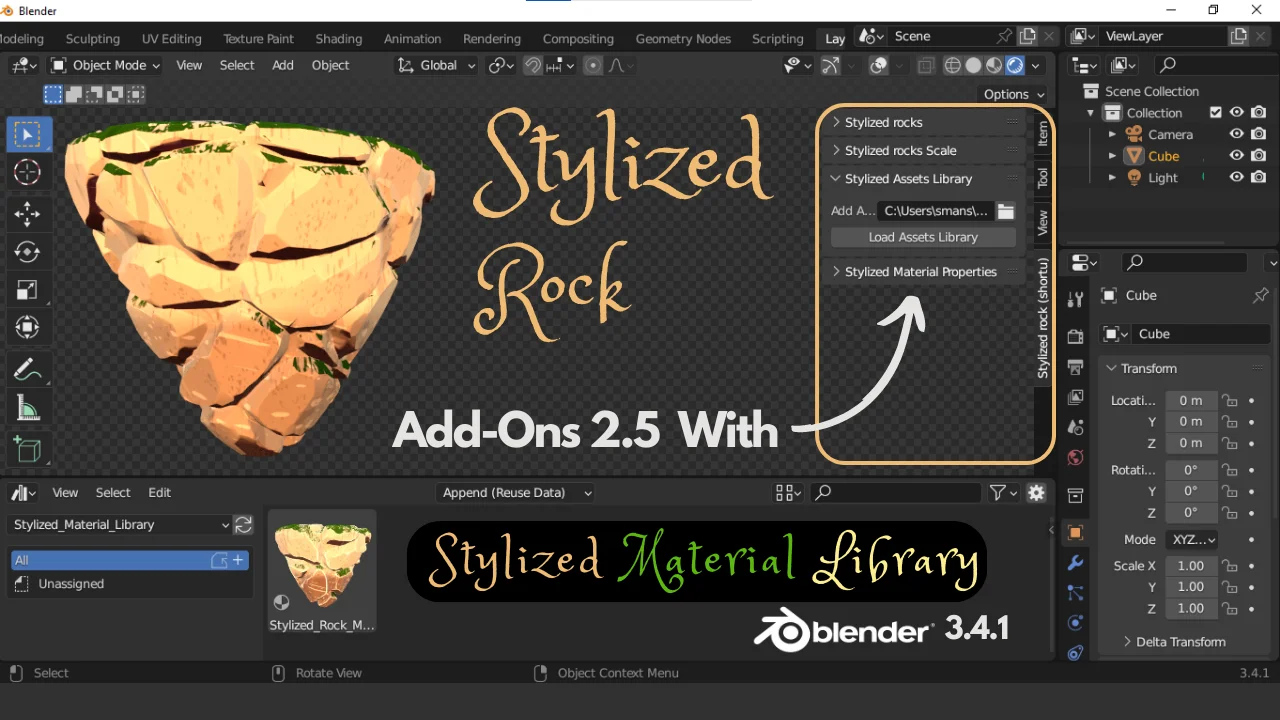1280x720 pixels.
Task: Select the Move tool
Action: pyautogui.click(x=28, y=213)
